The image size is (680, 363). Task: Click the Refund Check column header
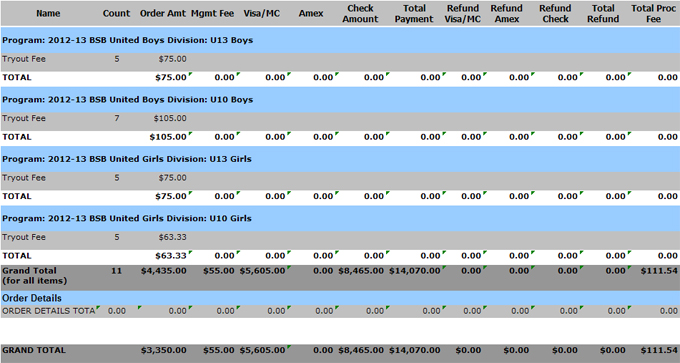point(555,14)
